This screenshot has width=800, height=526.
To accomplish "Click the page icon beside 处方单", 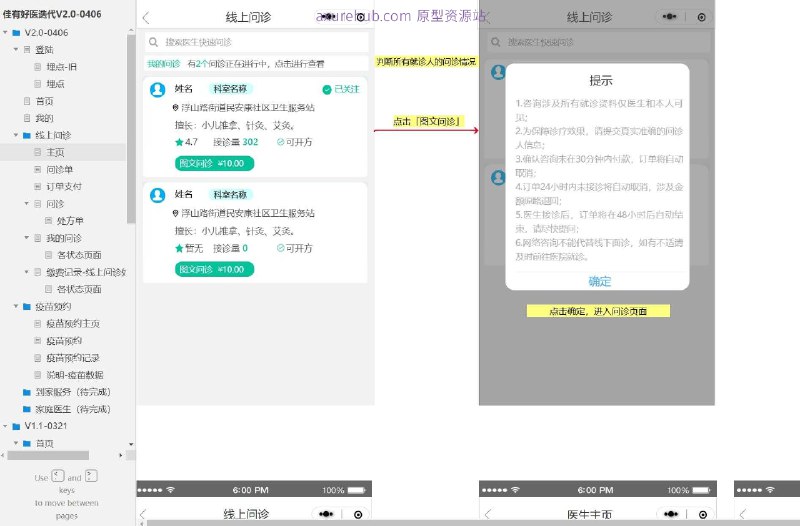I will point(48,220).
